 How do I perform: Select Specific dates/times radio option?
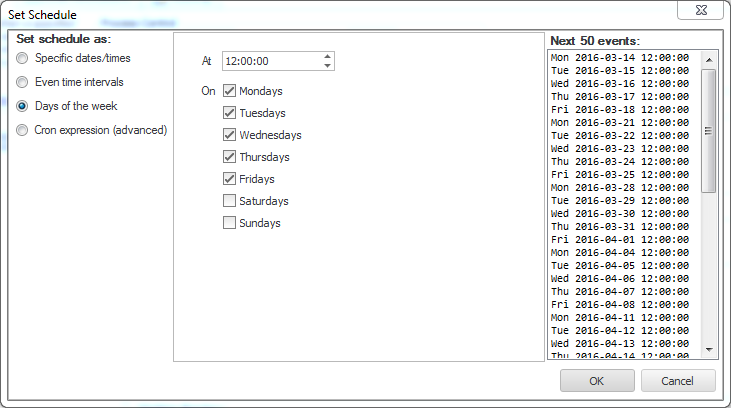(22, 59)
